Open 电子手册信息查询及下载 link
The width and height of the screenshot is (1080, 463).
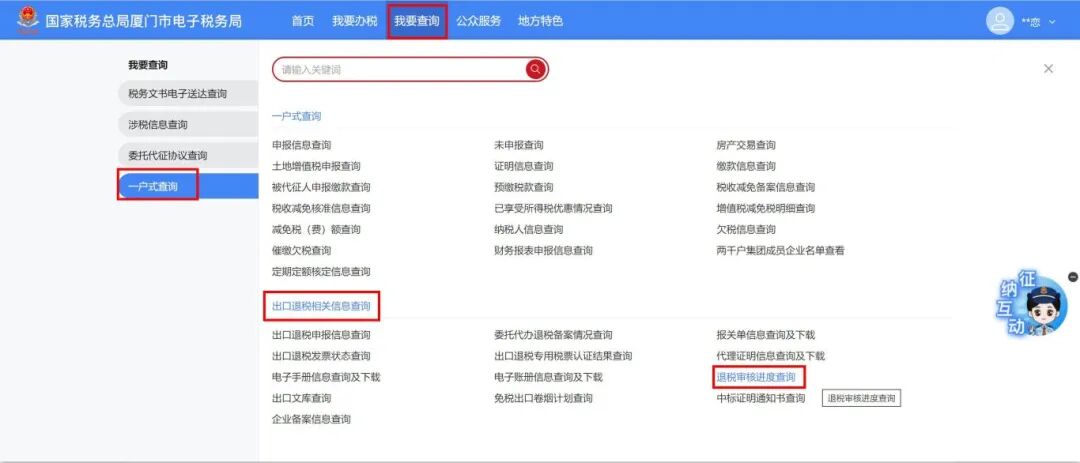pos(326,377)
